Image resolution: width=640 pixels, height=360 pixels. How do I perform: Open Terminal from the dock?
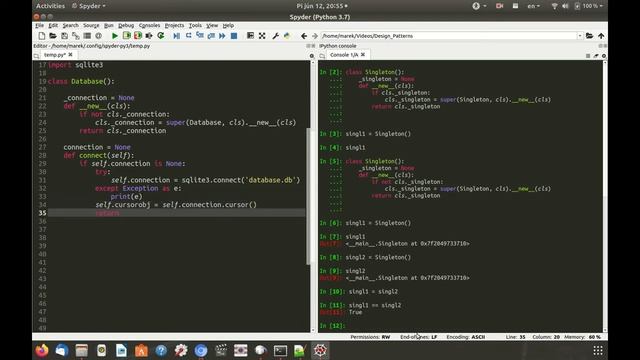pos(280,351)
